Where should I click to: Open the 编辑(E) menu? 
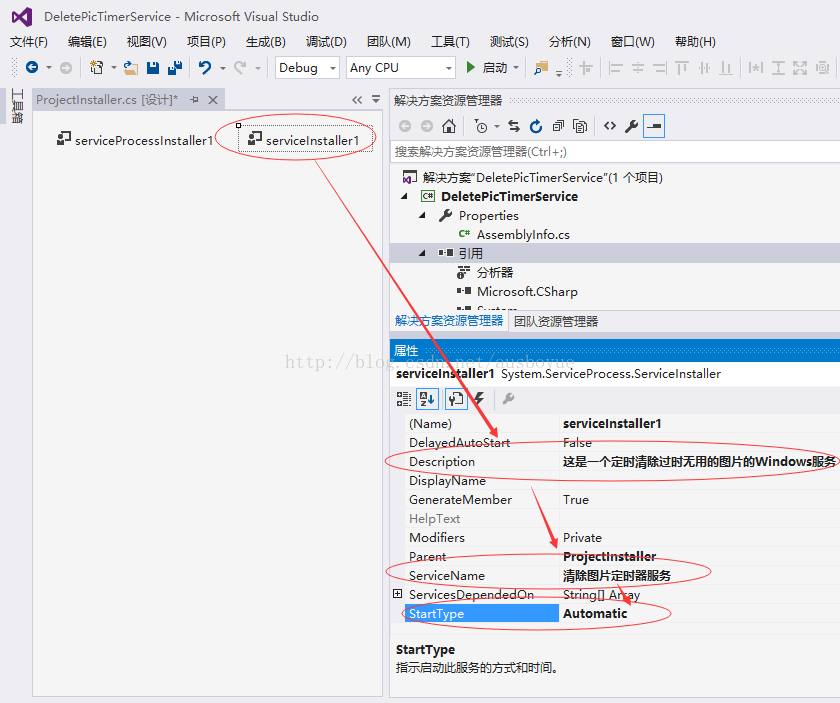click(x=87, y=42)
